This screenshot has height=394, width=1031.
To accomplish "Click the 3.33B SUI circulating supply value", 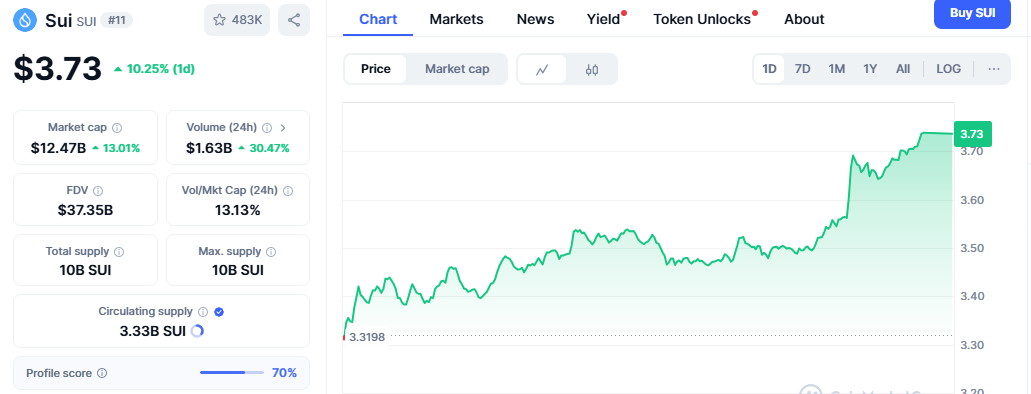I will (x=153, y=331).
